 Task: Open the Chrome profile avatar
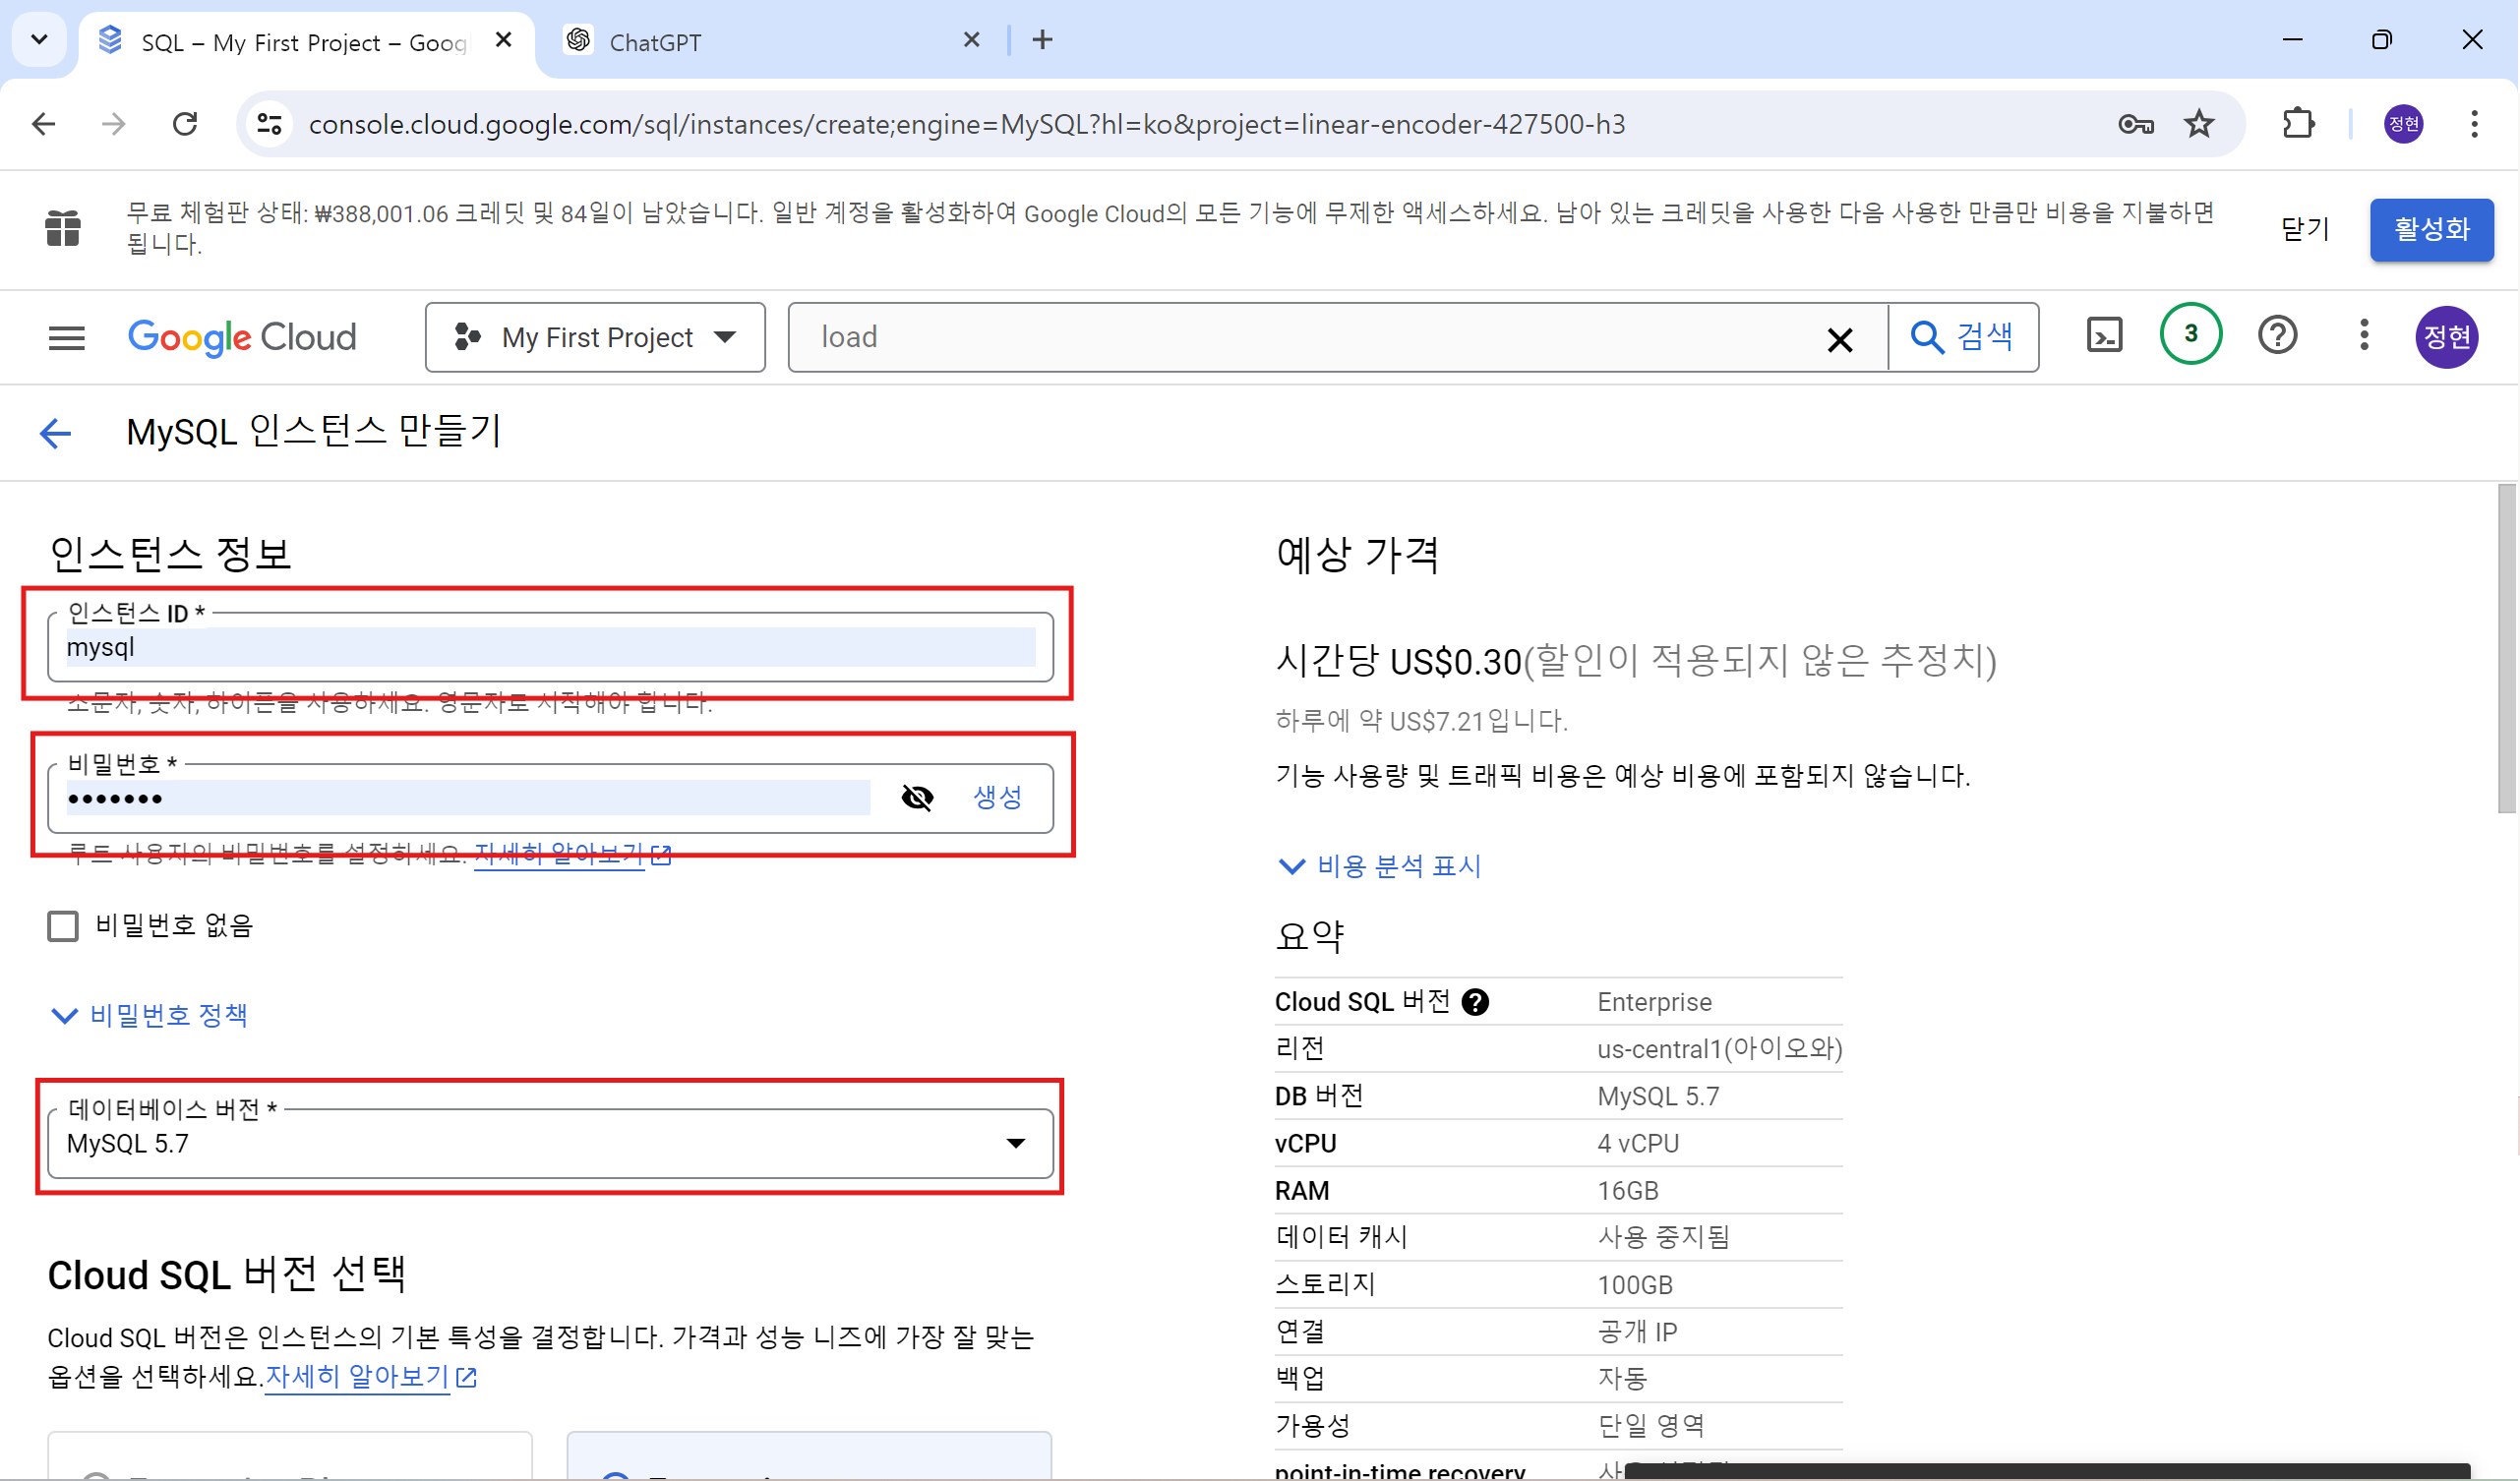pyautogui.click(x=2404, y=124)
